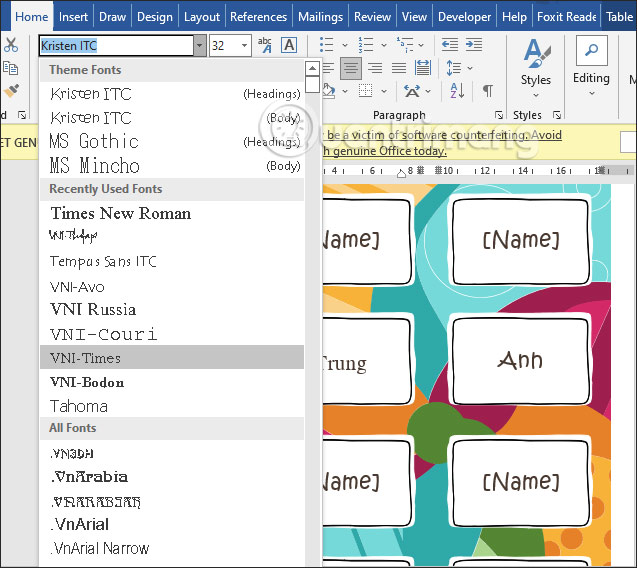This screenshot has width=637, height=568.
Task: Click the Multilevel List icon
Action: pos(405,45)
